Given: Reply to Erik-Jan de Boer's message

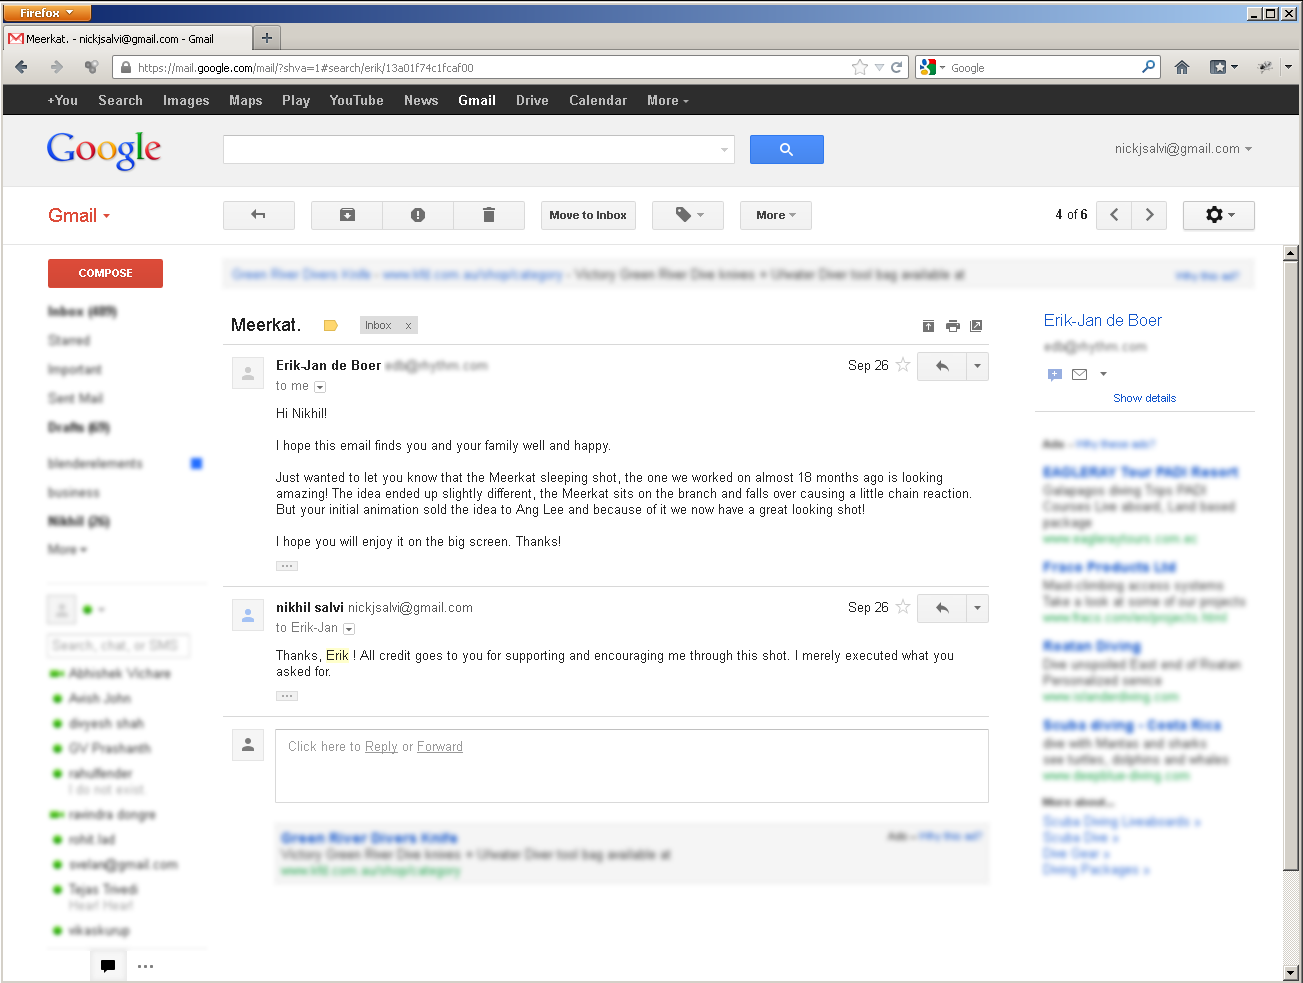Looking at the screenshot, I should (942, 366).
